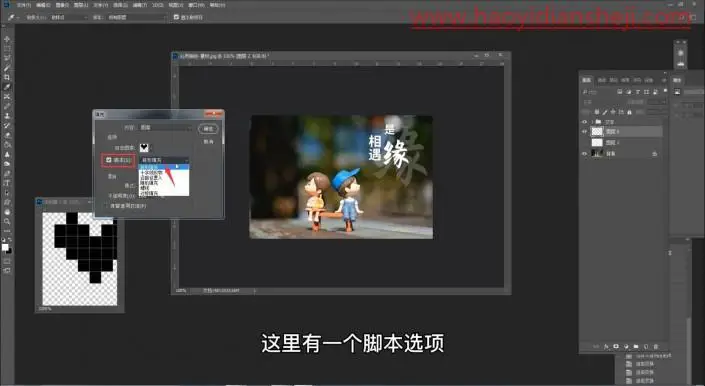Switch to the 图层 panel tab
The image size is (705, 386).
point(587,80)
